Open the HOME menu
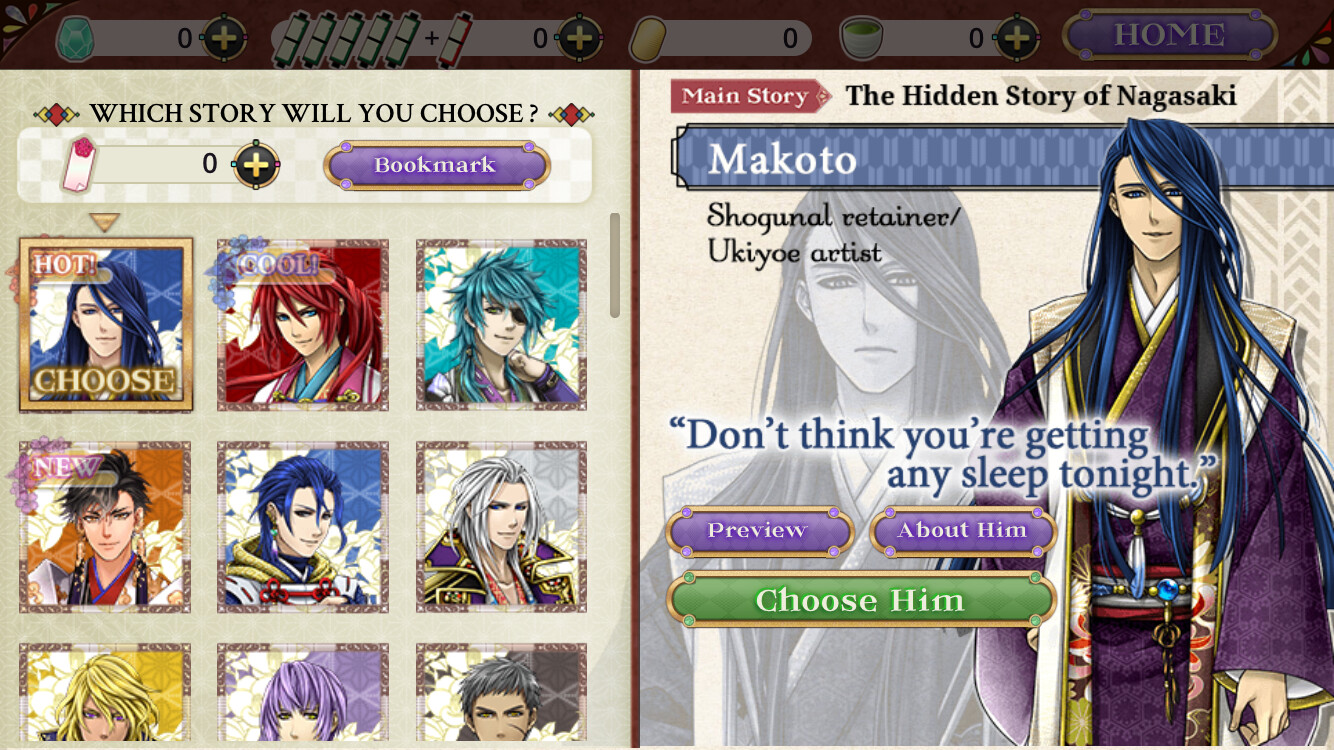The height and width of the screenshot is (750, 1334). pyautogui.click(x=1170, y=35)
